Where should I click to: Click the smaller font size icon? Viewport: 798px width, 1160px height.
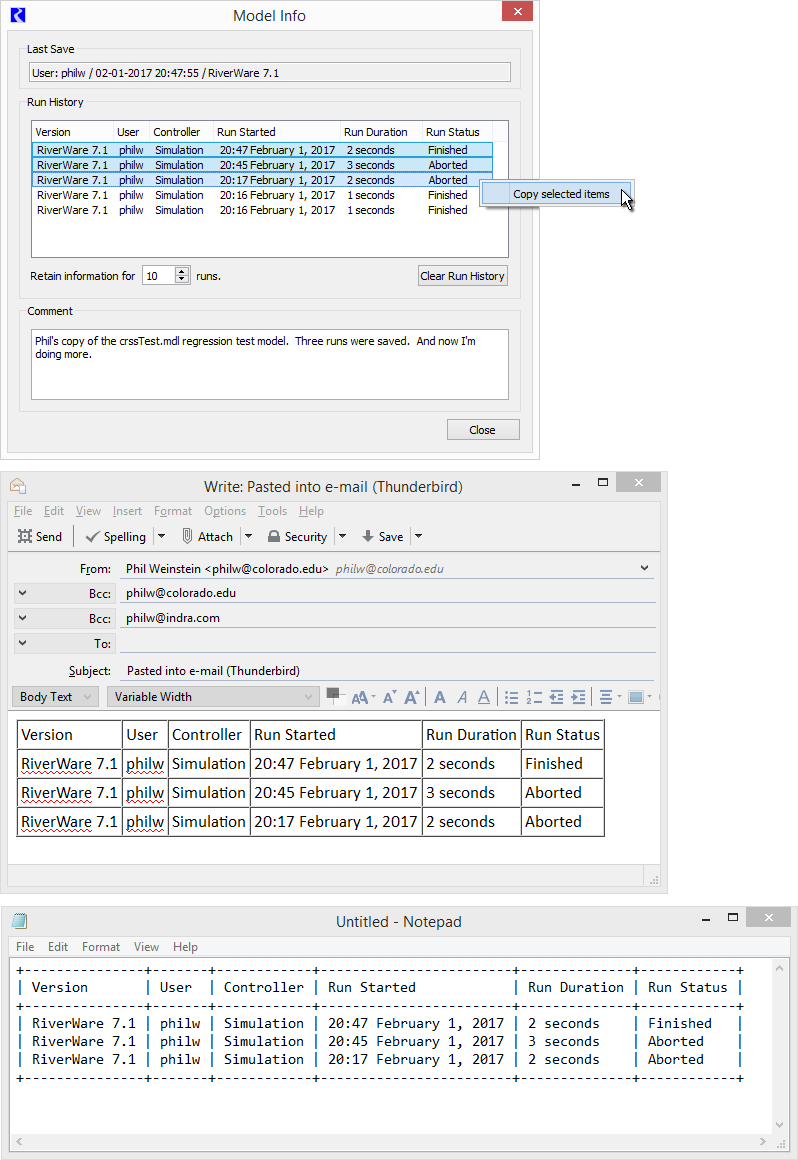[389, 697]
